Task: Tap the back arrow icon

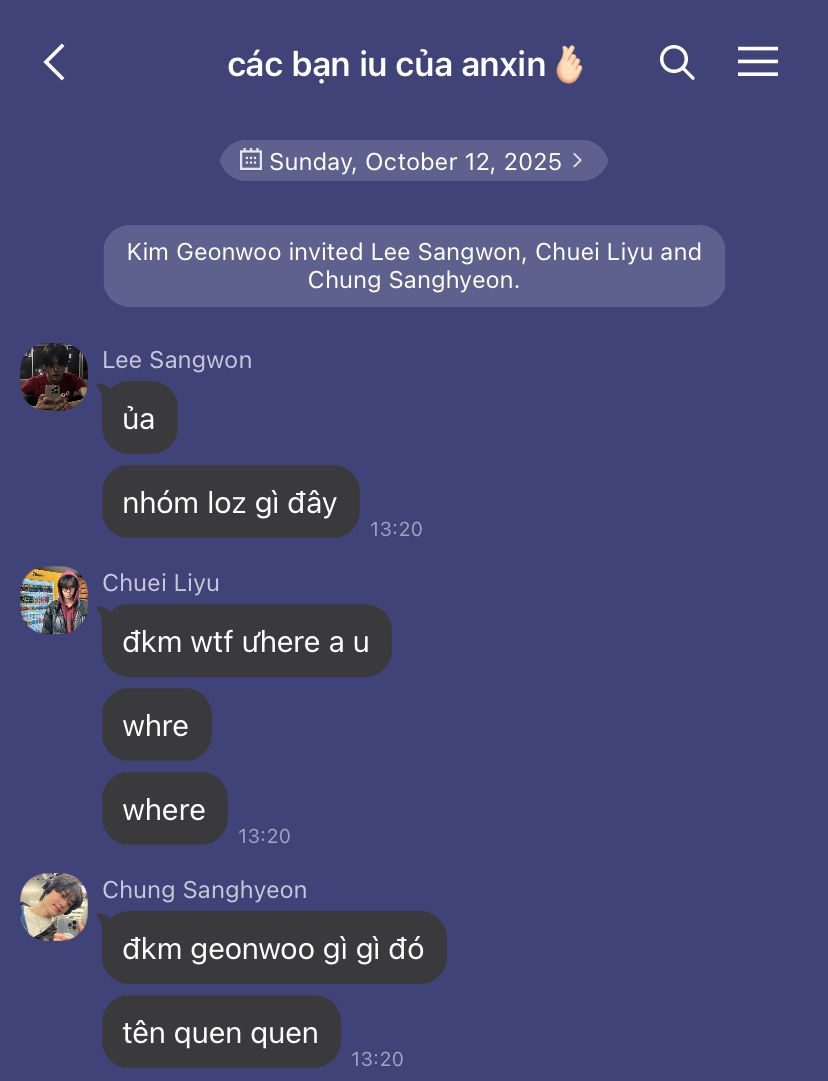Action: 54,63
